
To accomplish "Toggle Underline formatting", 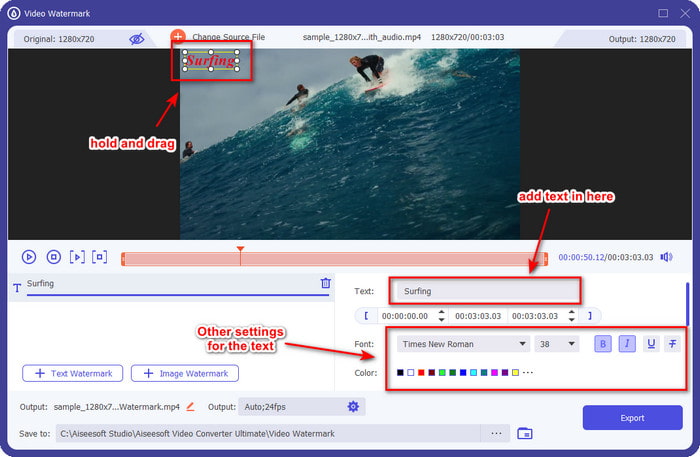I will click(x=651, y=344).
